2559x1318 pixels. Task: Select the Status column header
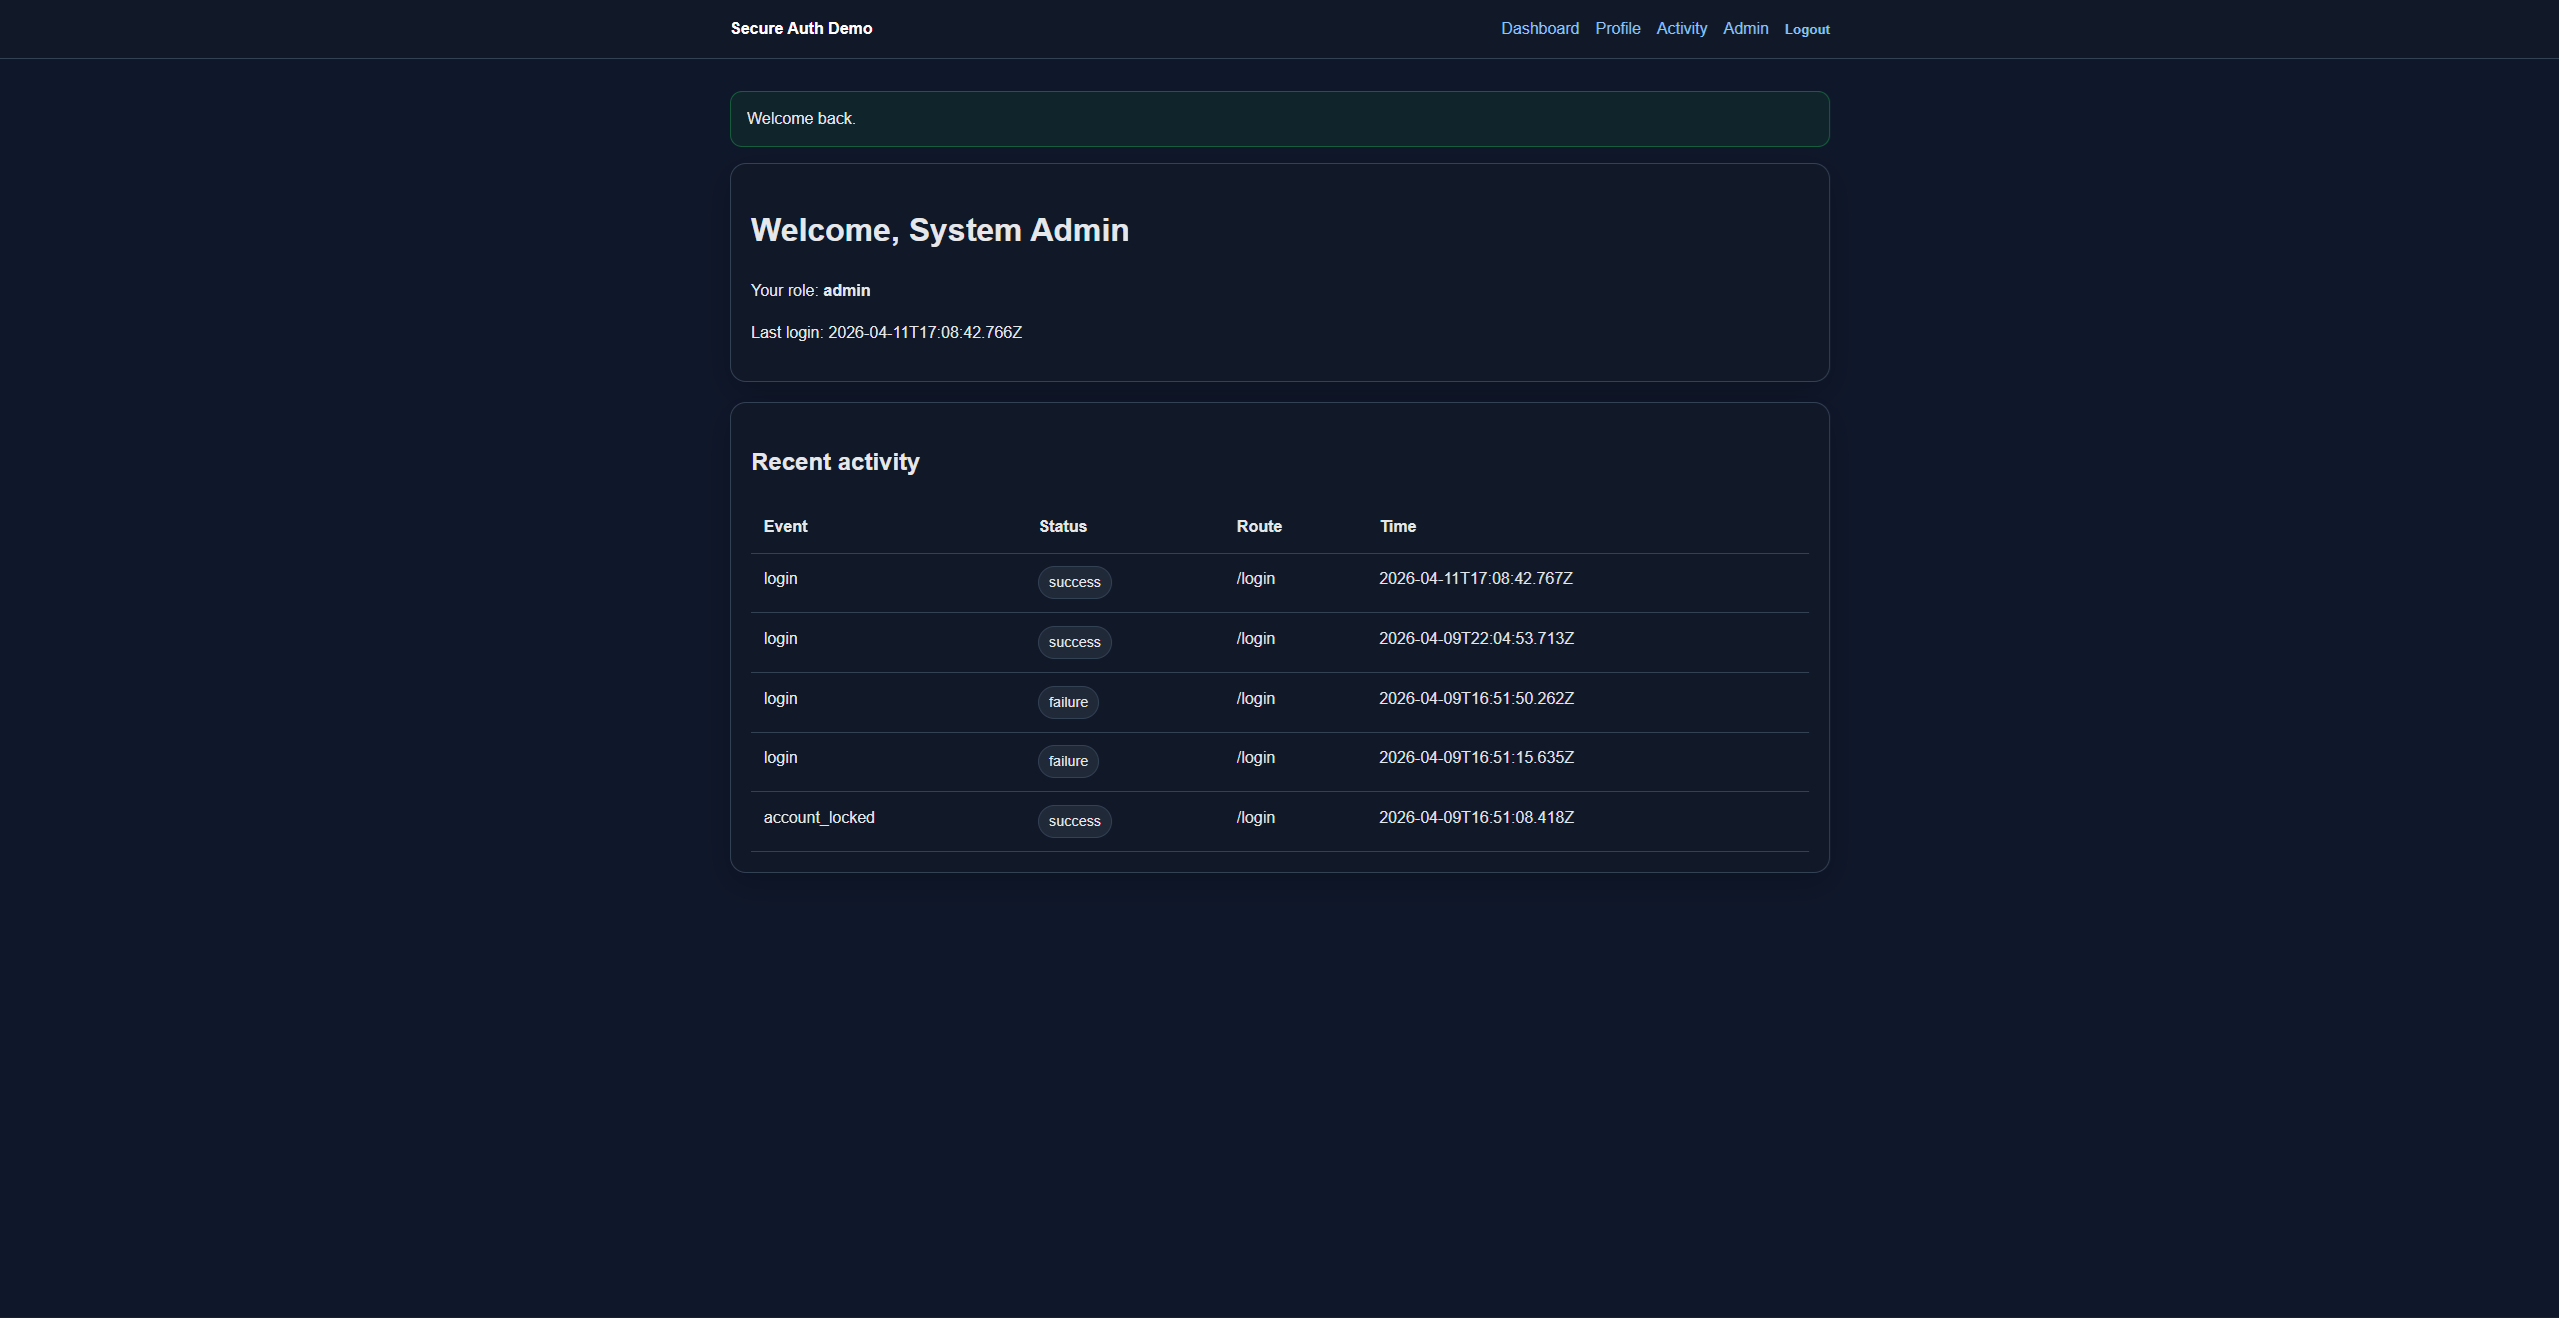(x=1062, y=526)
